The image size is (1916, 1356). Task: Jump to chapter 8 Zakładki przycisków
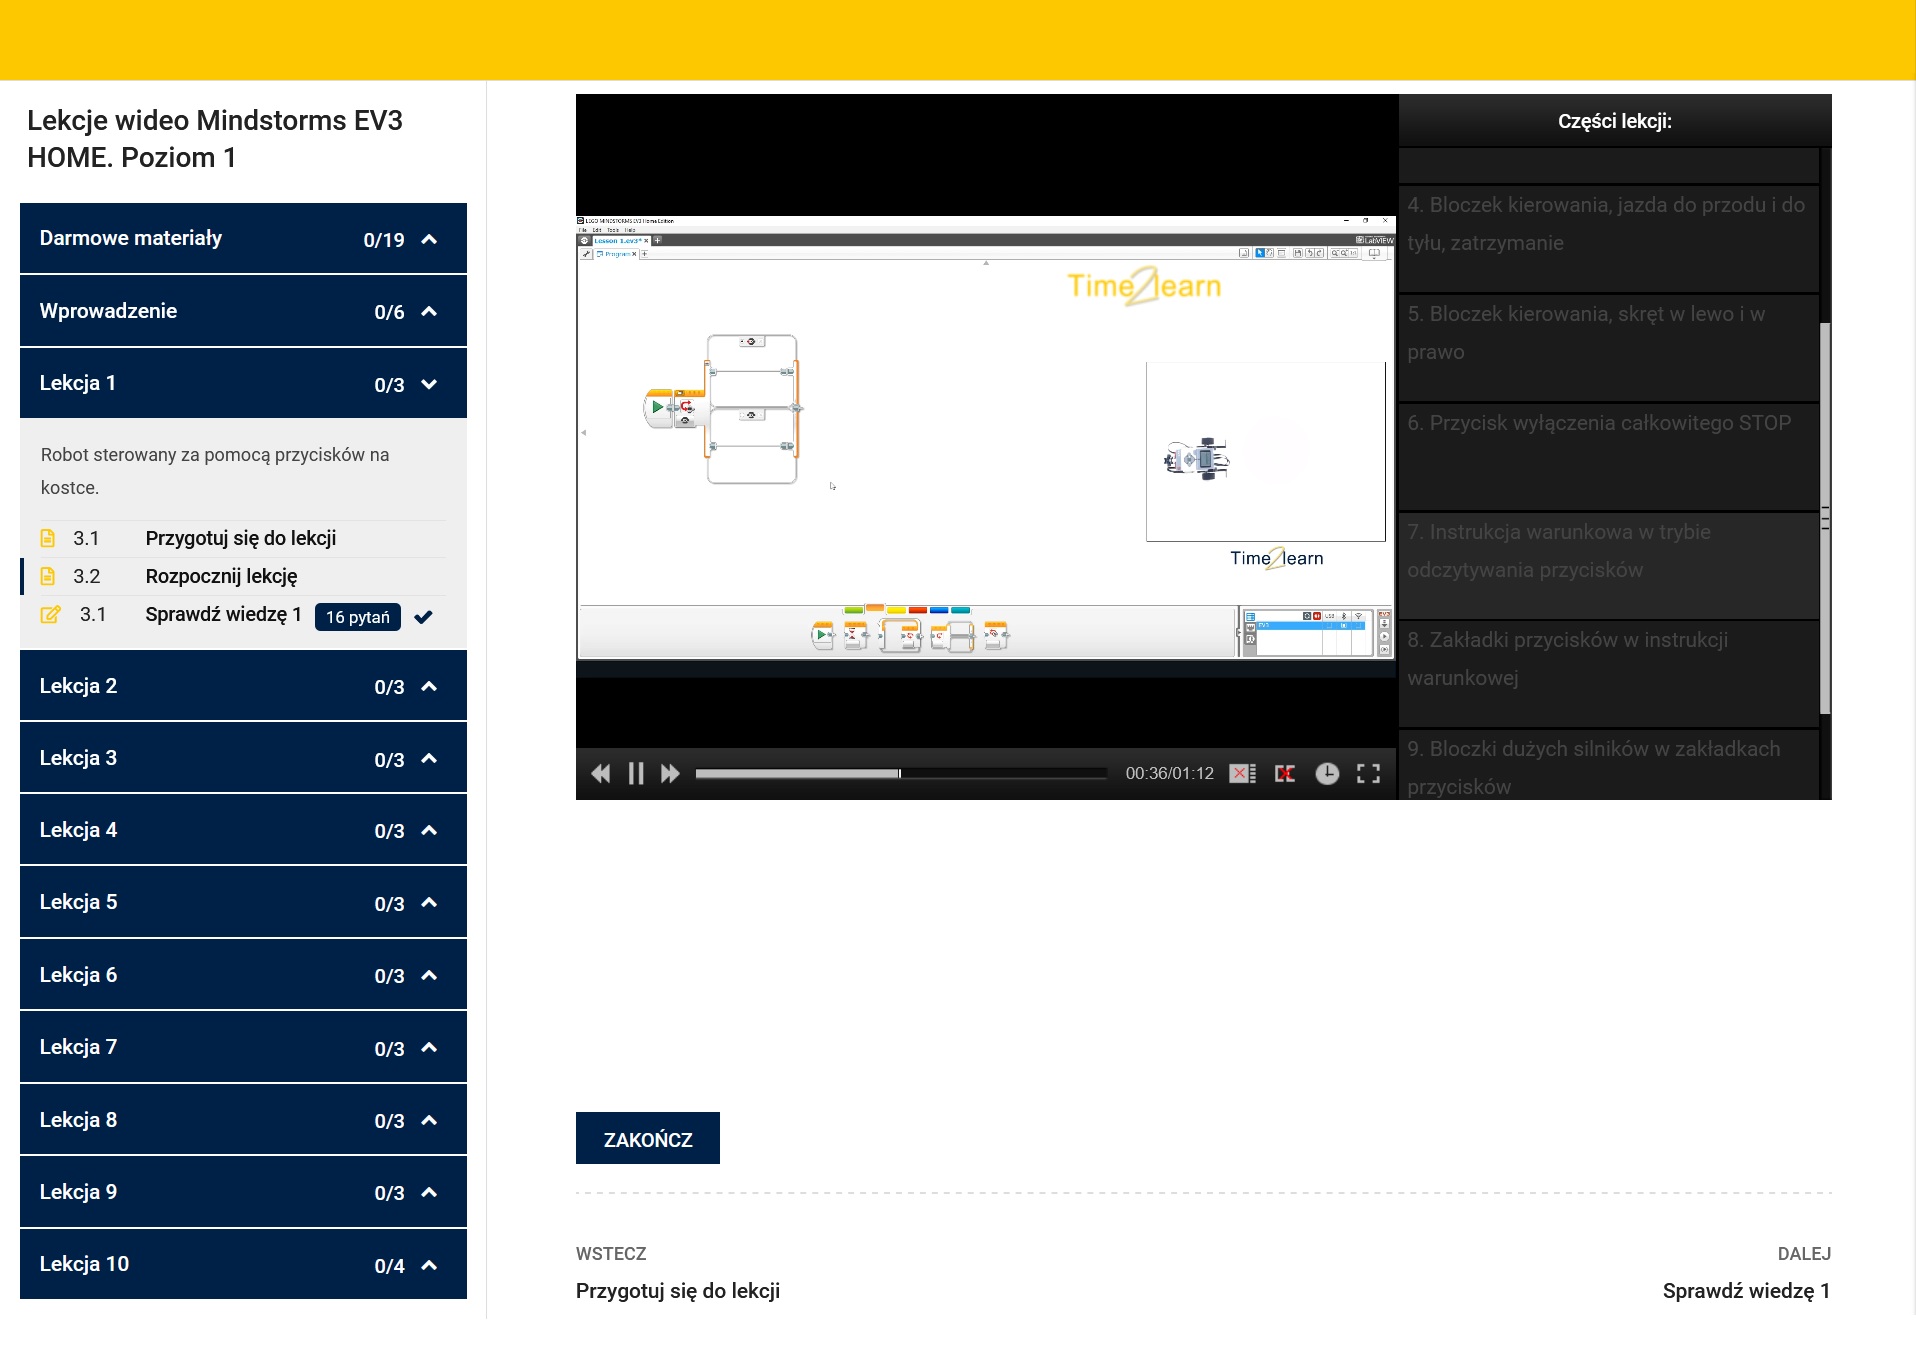coord(1608,674)
